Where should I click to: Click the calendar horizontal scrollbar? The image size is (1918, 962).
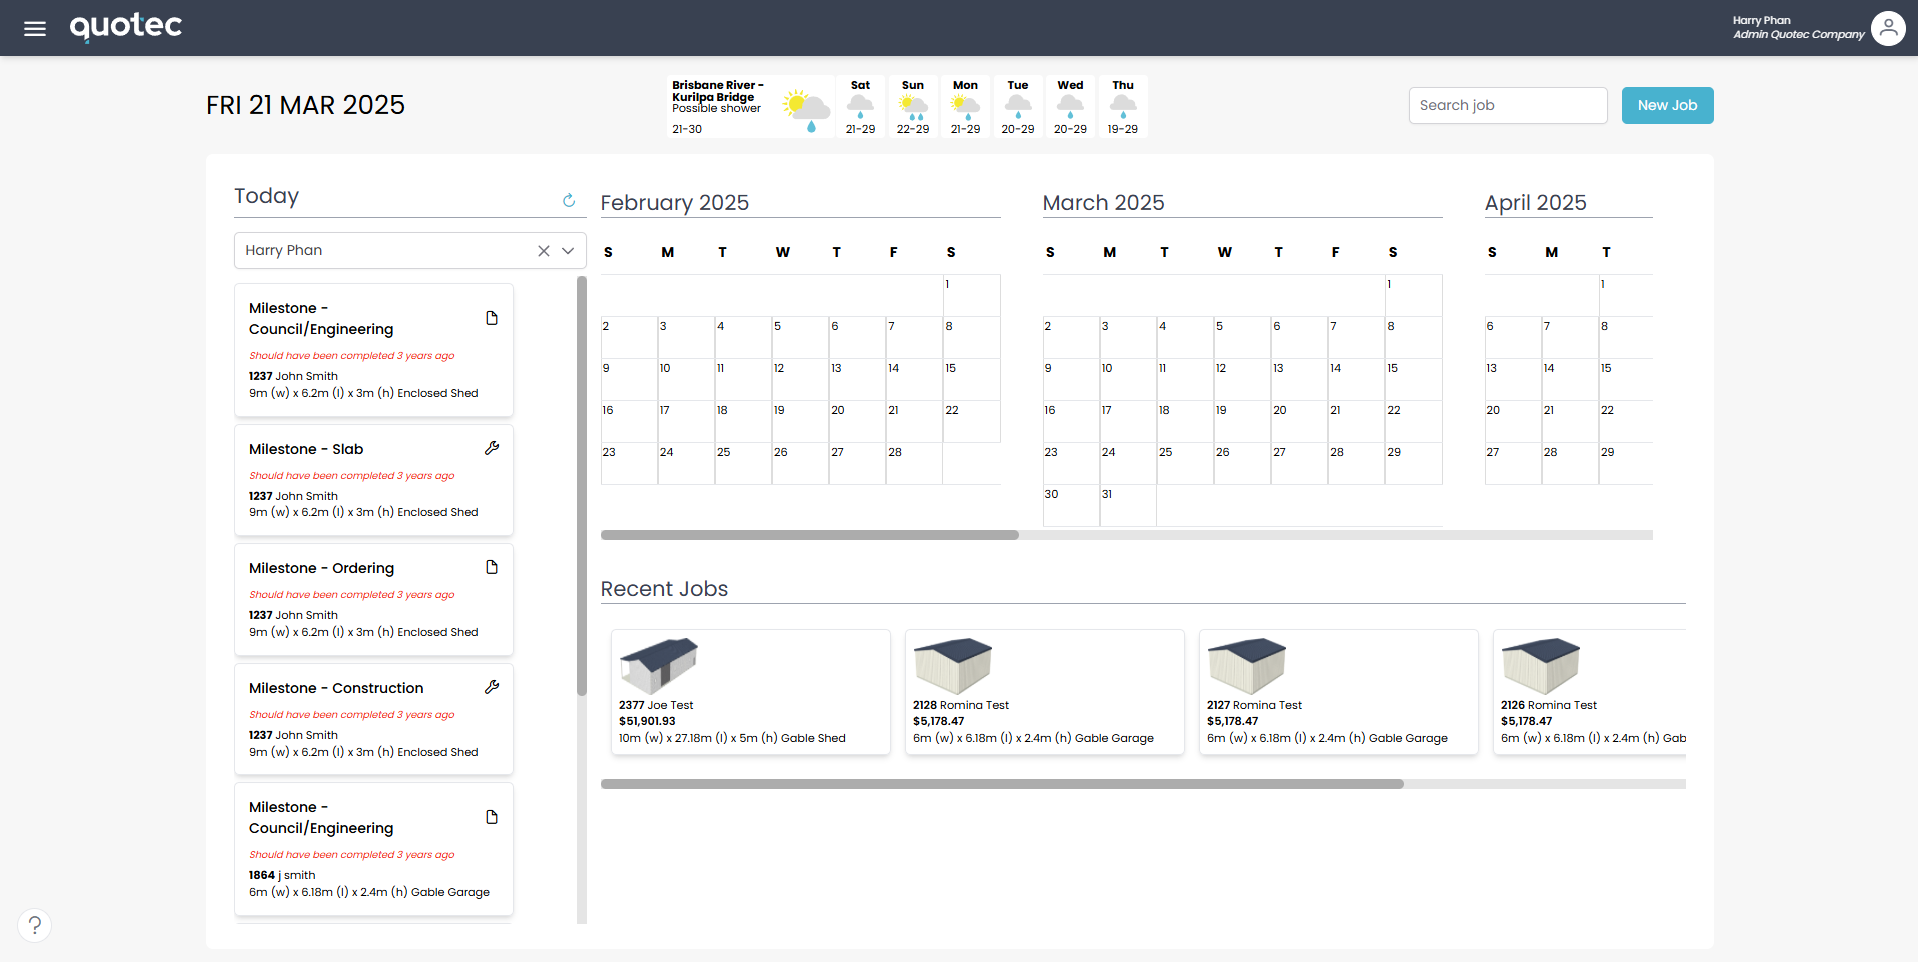[809, 535]
